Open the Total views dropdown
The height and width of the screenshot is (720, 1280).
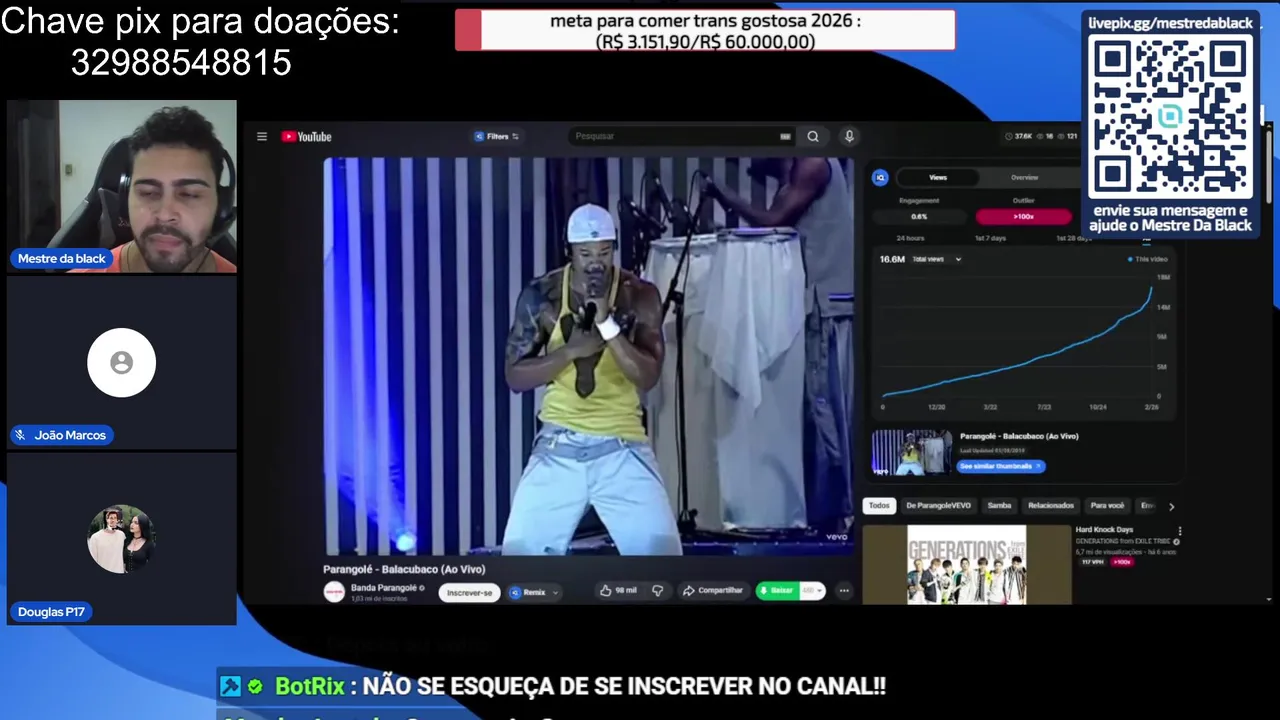point(936,259)
